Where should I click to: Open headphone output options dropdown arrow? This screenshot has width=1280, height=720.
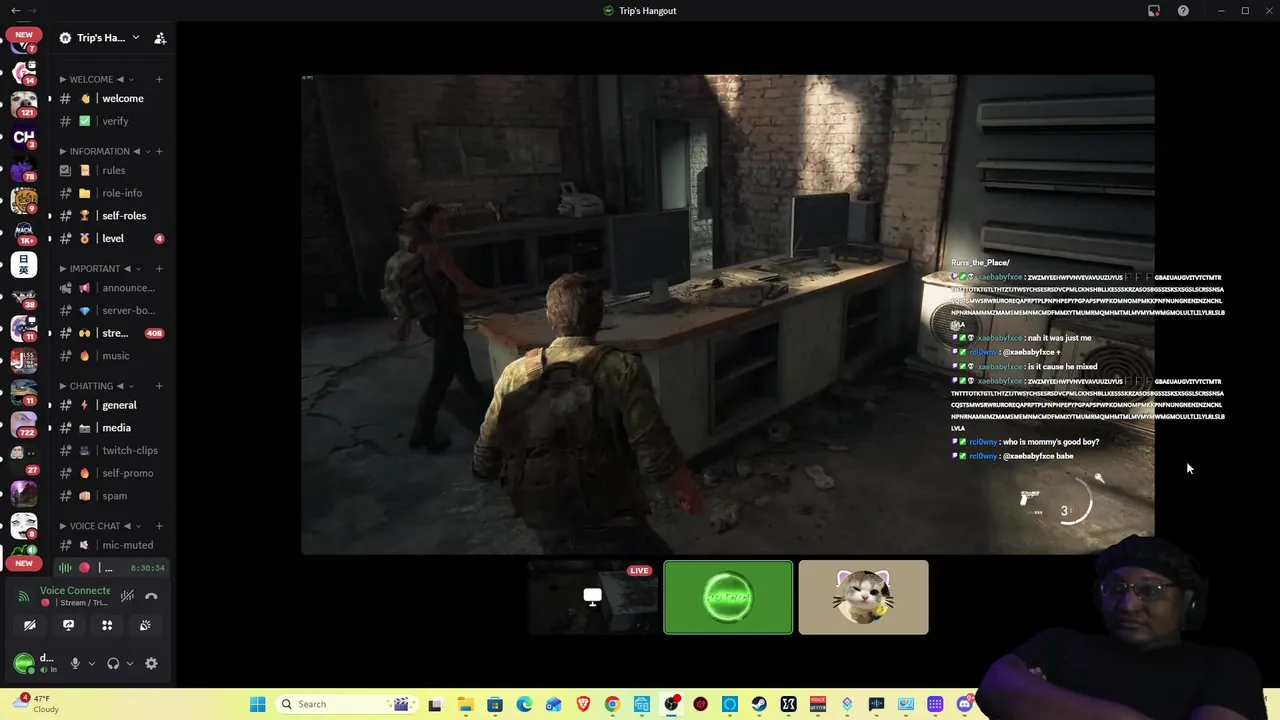[129, 663]
